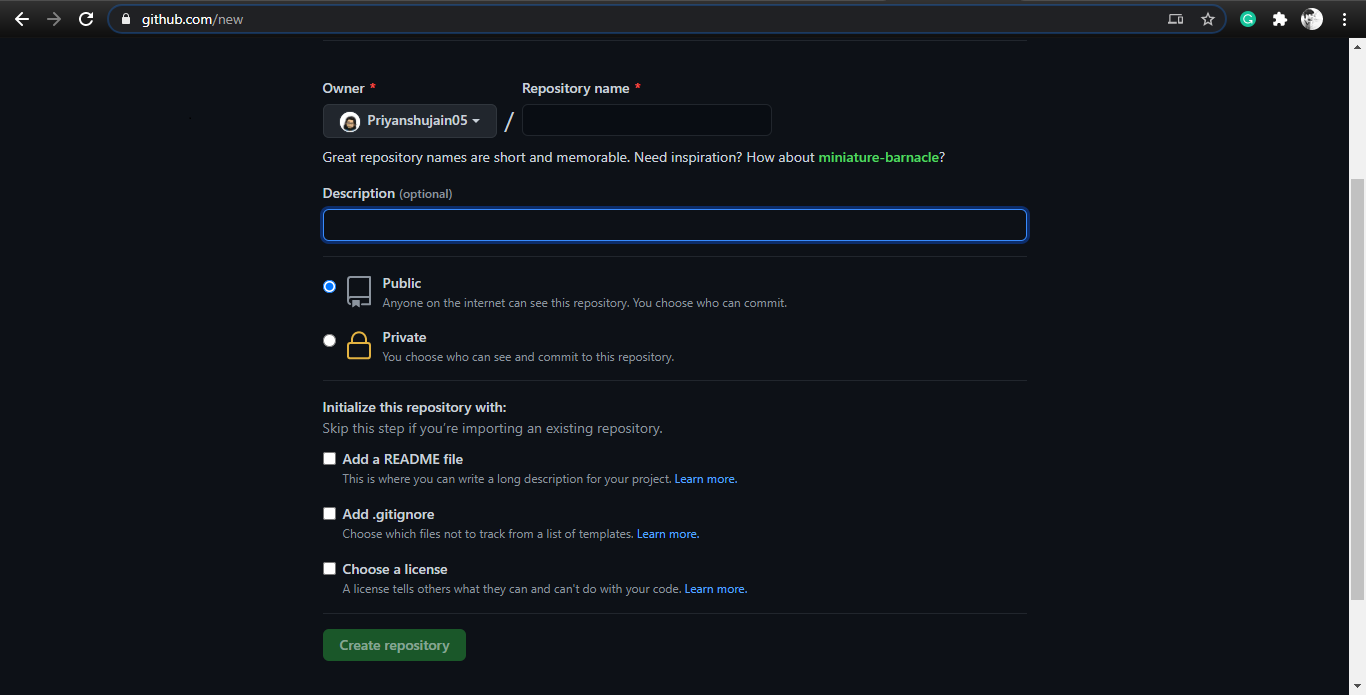Click the browser forward arrow
Viewport: 1366px width, 695px height.
click(54, 19)
